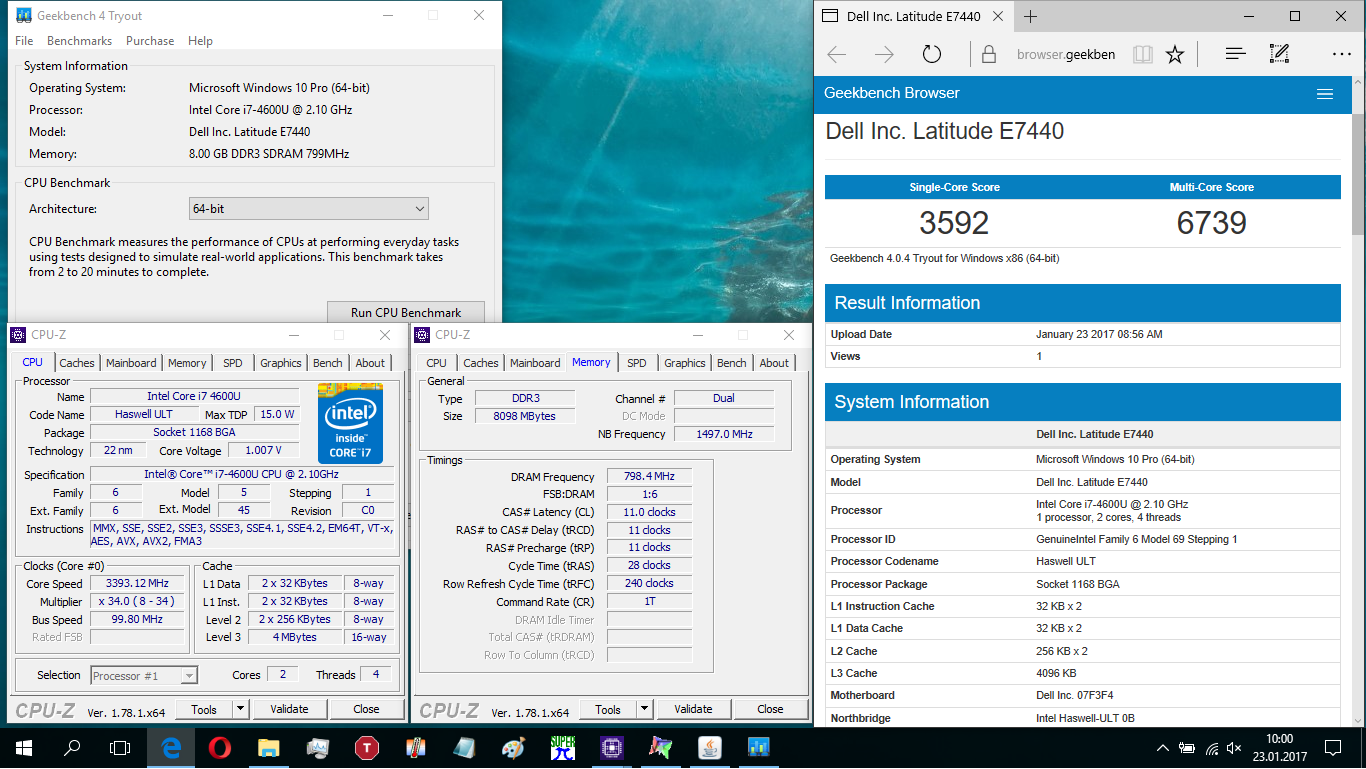Check the battery tray icon
Image resolution: width=1366 pixels, height=769 pixels.
click(1187, 747)
